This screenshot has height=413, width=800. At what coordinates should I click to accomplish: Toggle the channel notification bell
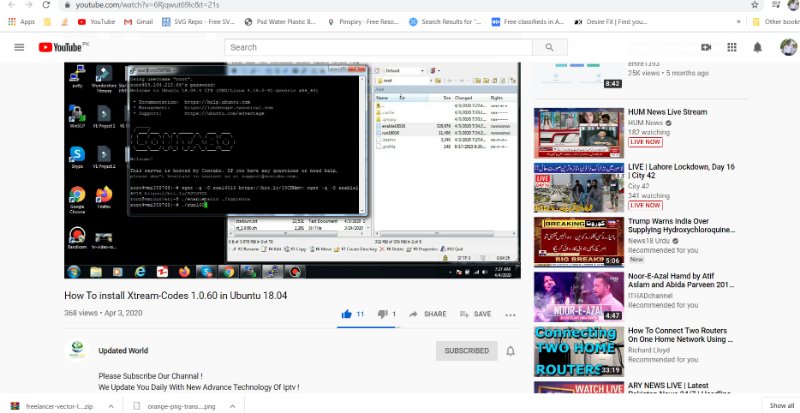pyautogui.click(x=510, y=351)
